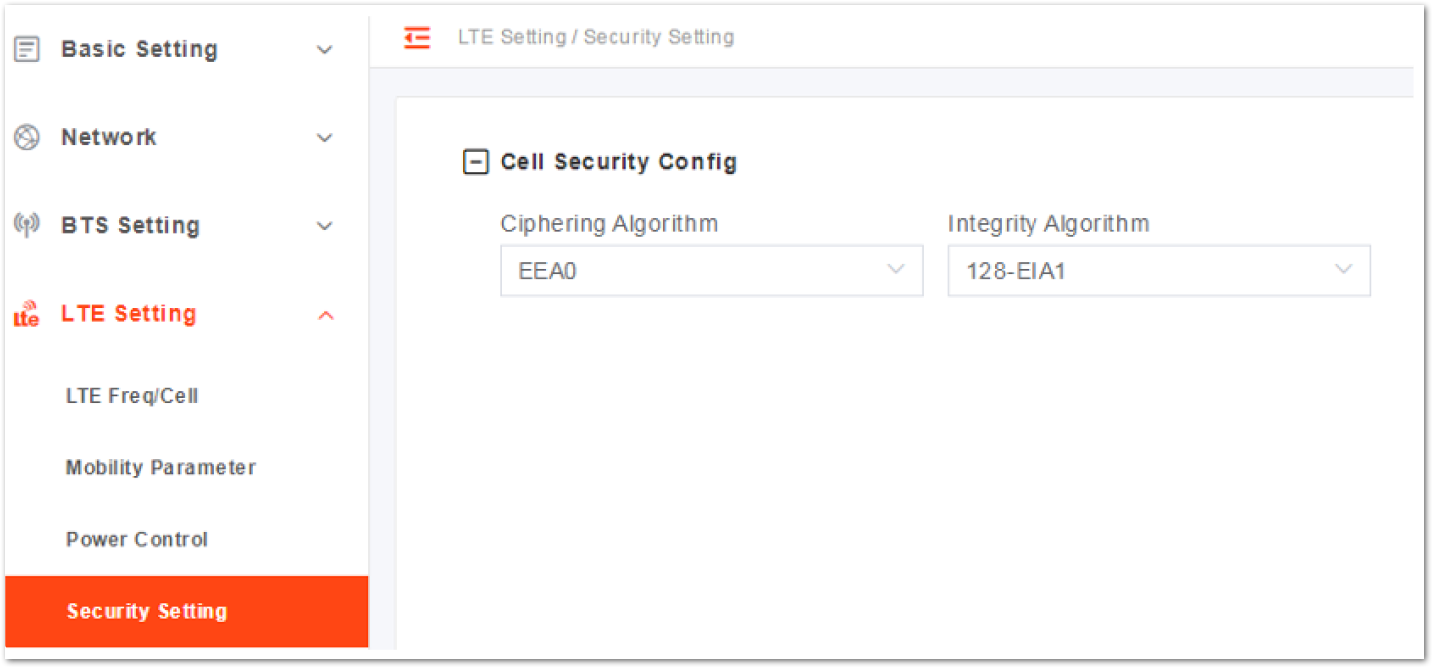This screenshot has width=1433, height=668.
Task: Open the LTE Freq/Cell page
Action: [132, 396]
